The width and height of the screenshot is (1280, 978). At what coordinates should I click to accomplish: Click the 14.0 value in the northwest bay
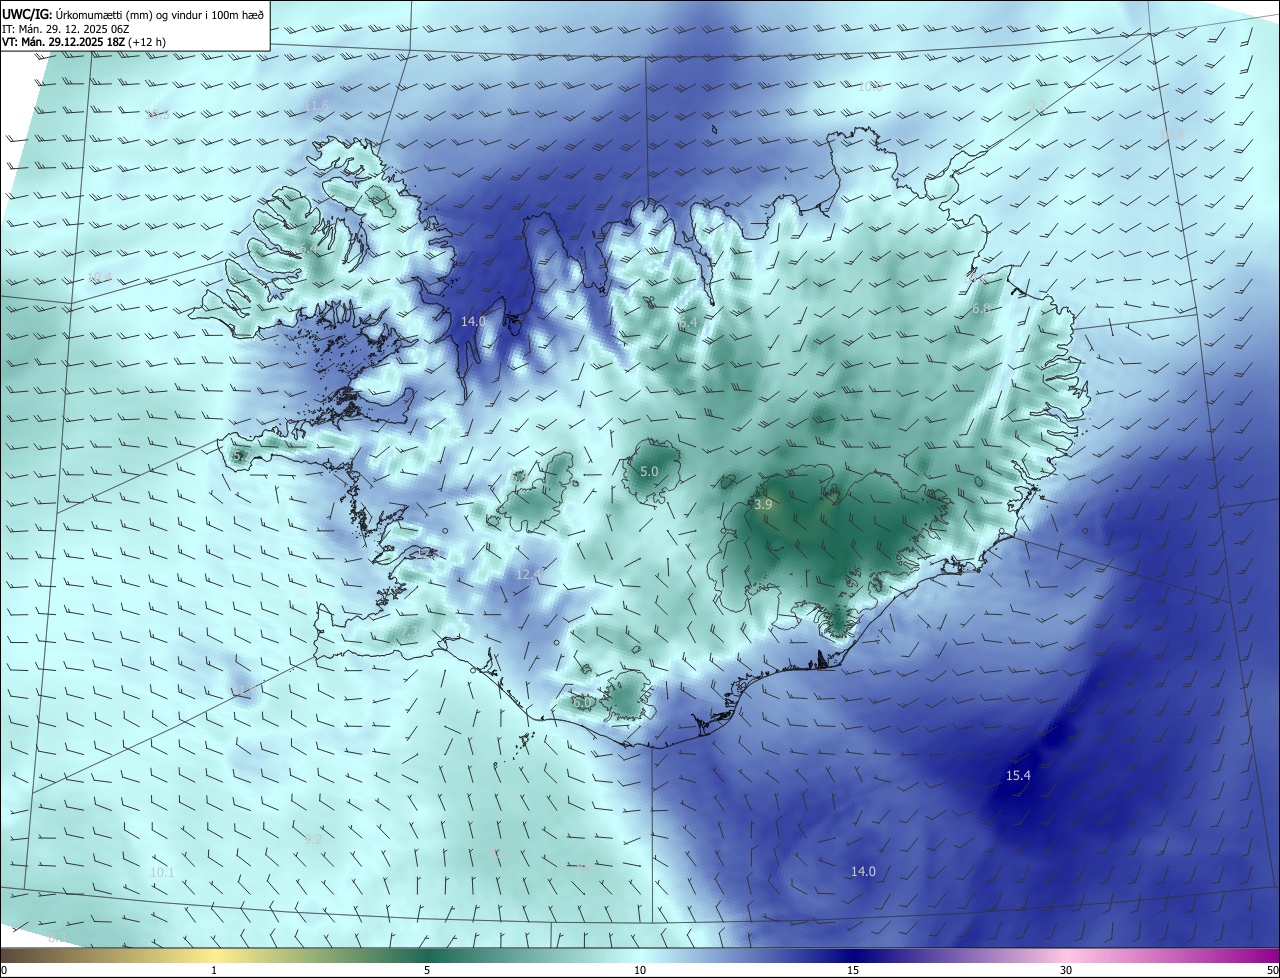473,321
